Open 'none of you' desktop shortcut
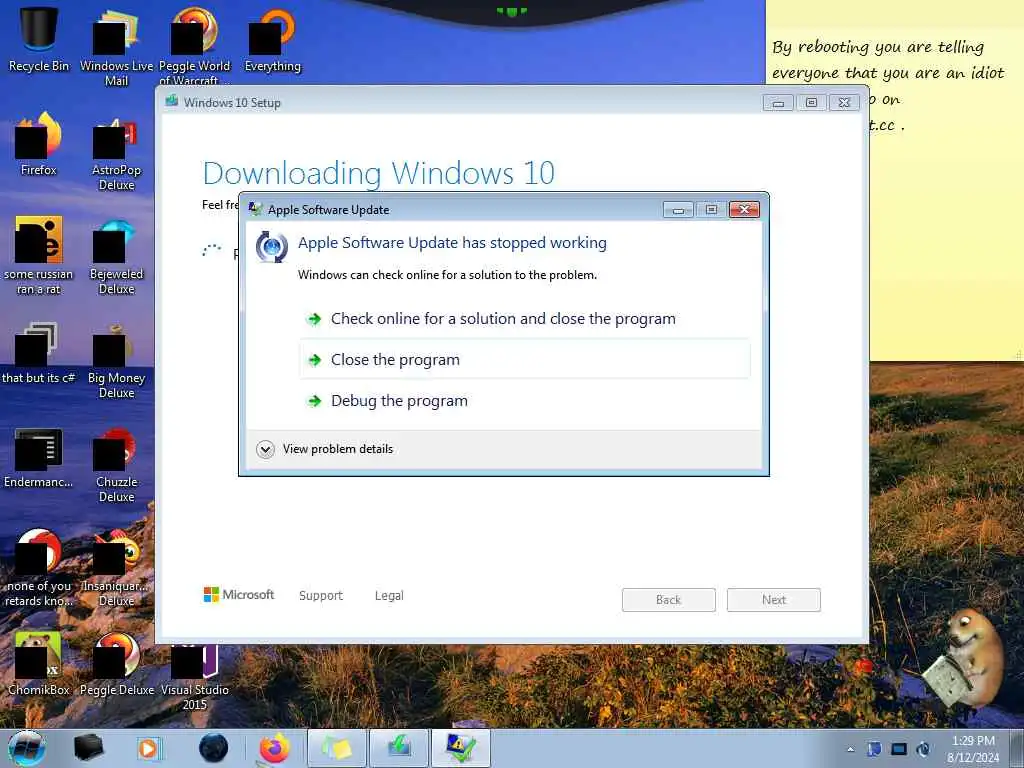The image size is (1024, 768). [39, 567]
